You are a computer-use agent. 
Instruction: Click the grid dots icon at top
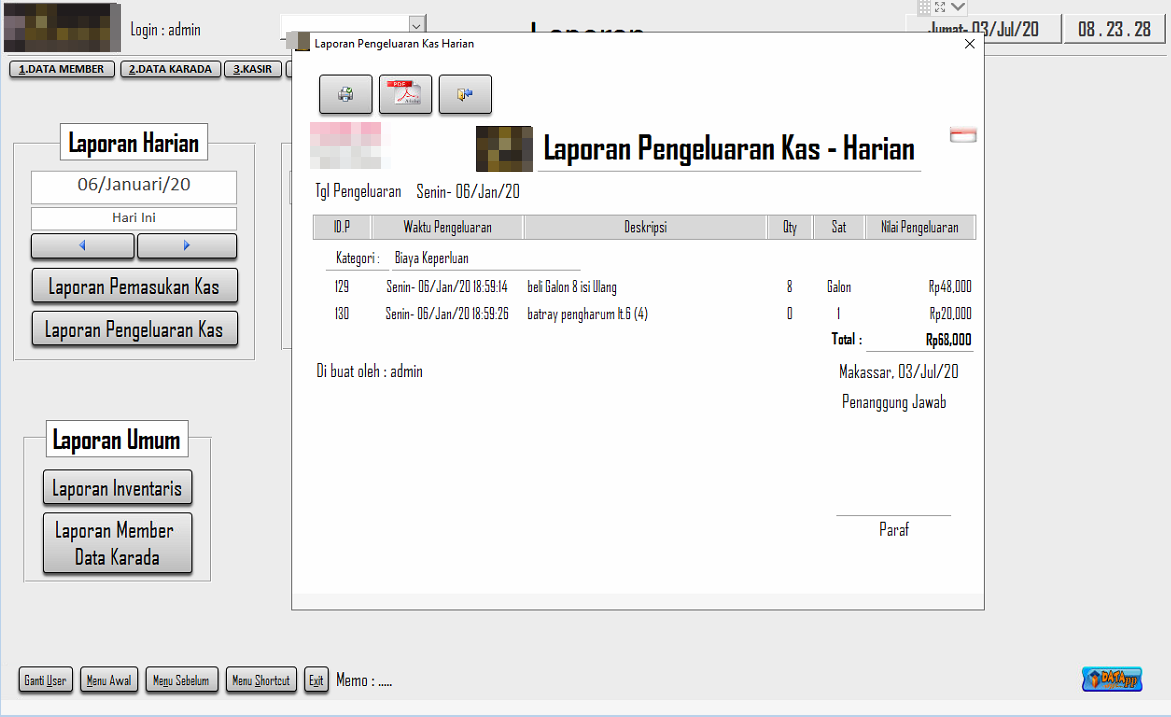[x=924, y=7]
